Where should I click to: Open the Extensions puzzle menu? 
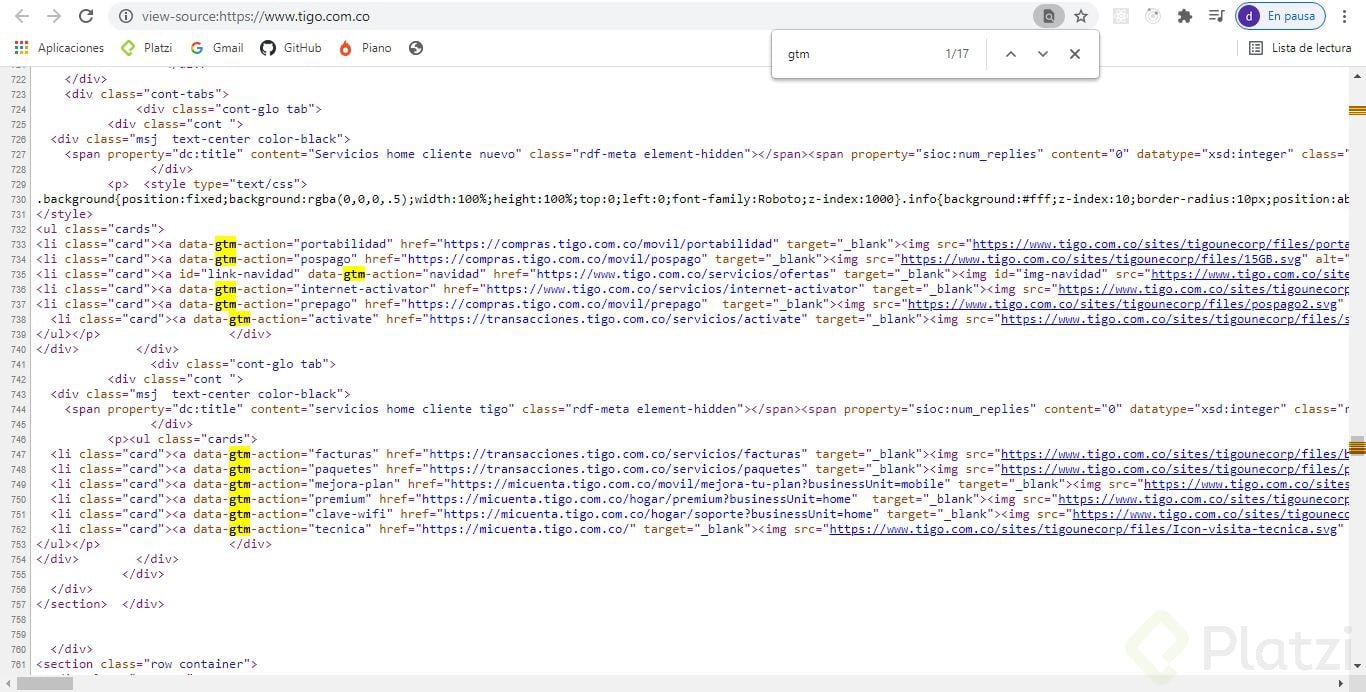1185,16
